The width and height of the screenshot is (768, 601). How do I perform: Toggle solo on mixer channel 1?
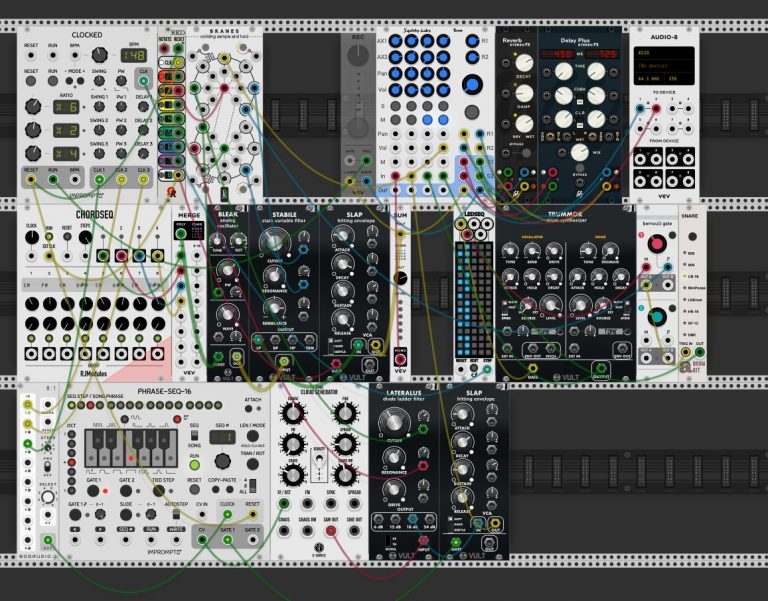tap(395, 106)
